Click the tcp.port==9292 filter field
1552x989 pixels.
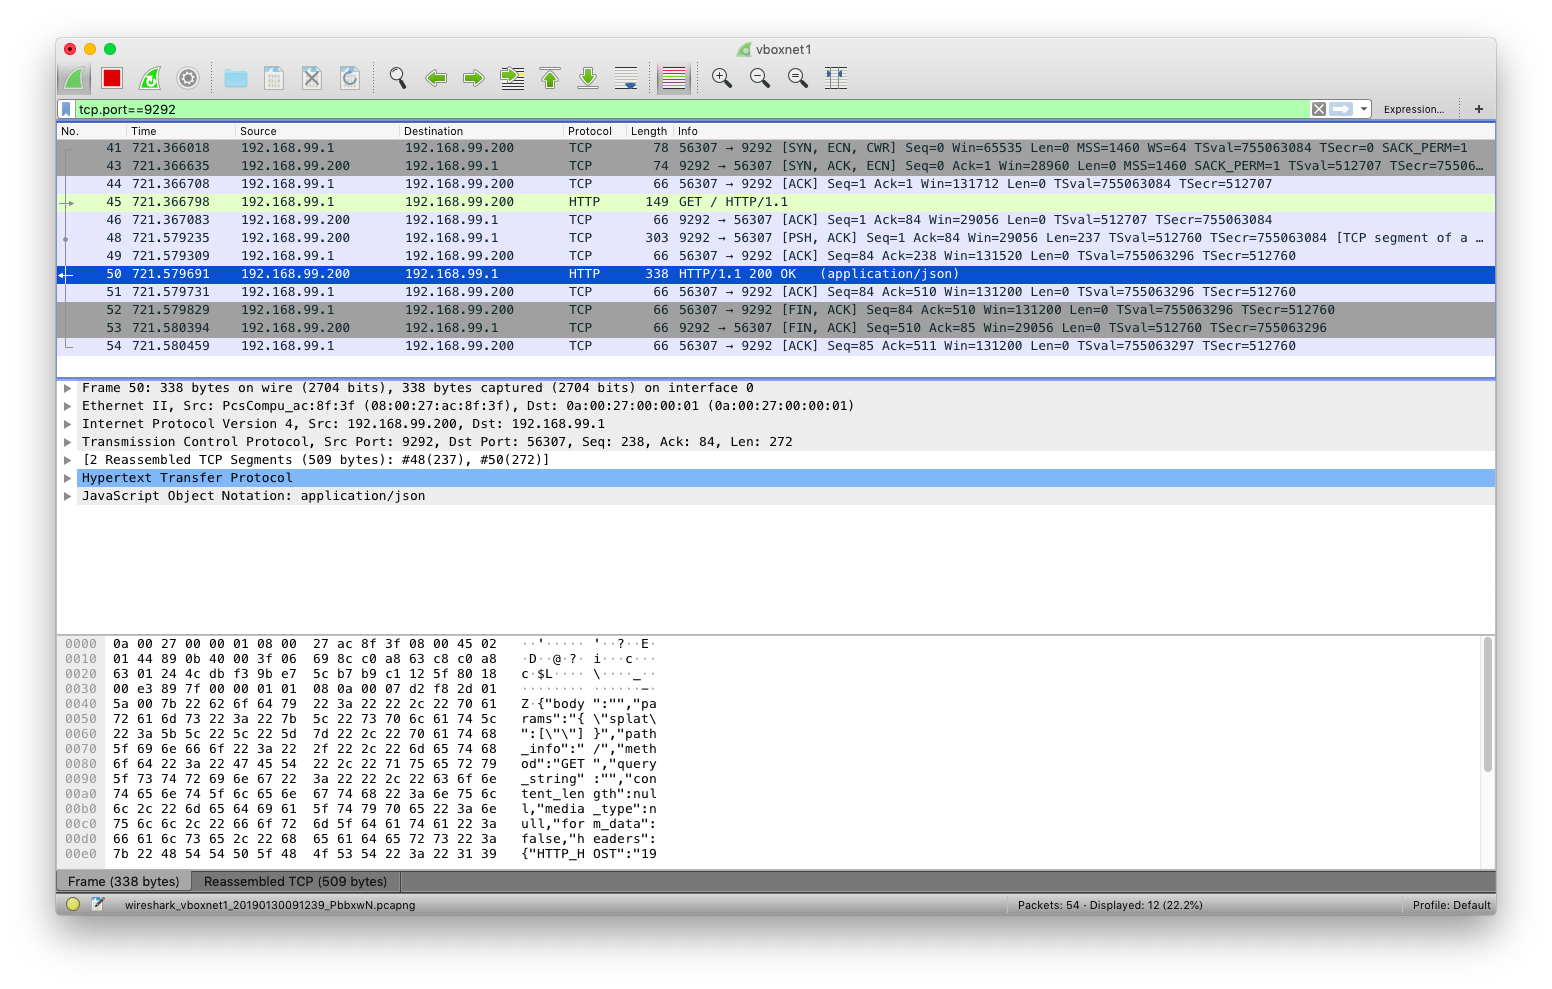pyautogui.click(x=690, y=109)
